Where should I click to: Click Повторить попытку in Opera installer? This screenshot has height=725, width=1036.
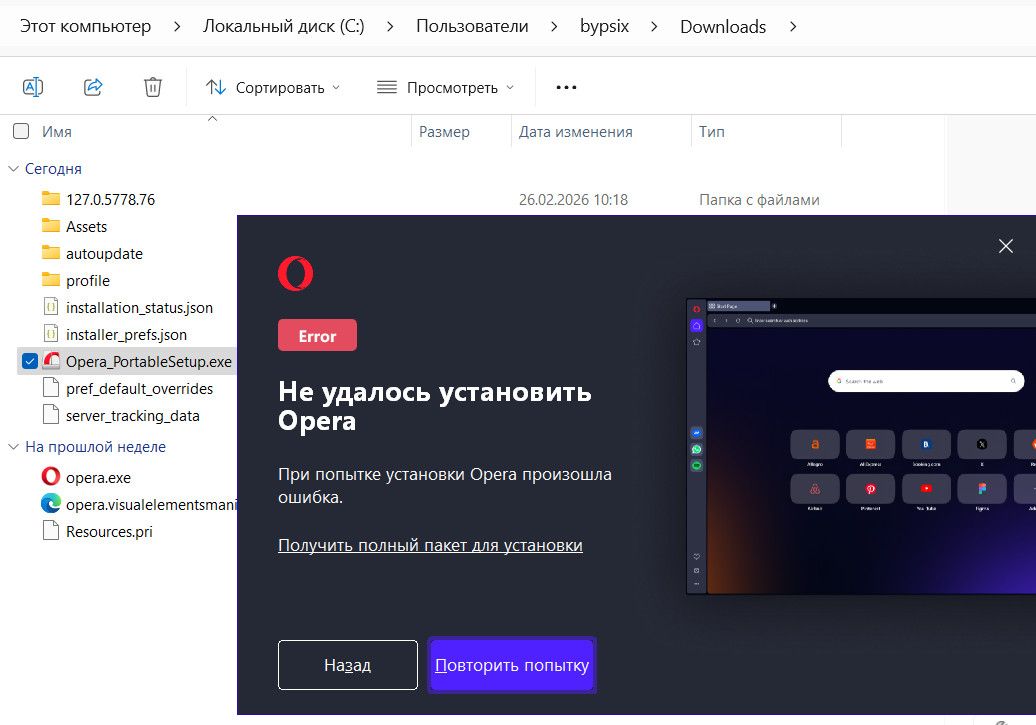512,665
